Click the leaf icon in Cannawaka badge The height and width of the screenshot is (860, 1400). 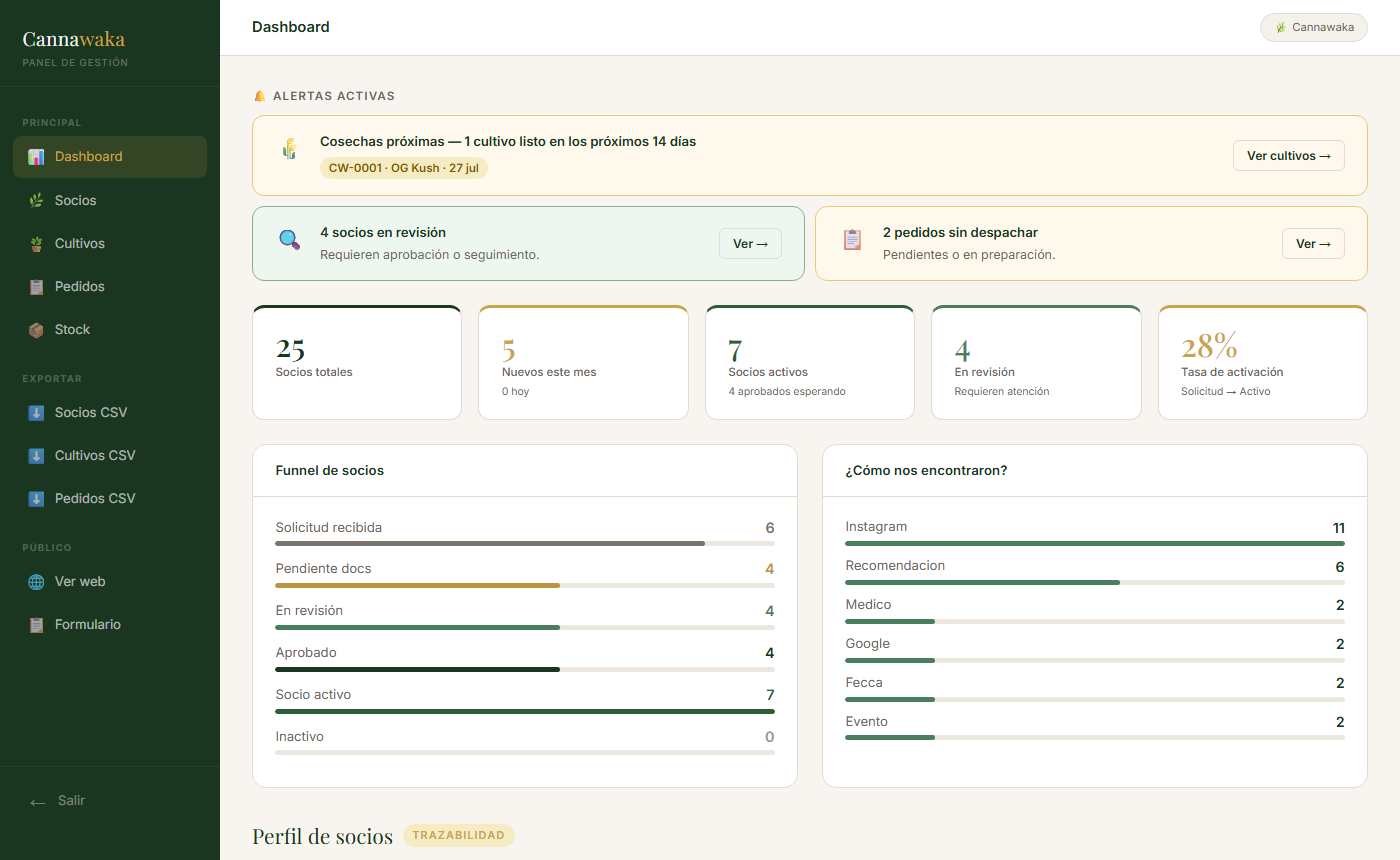pos(1281,27)
